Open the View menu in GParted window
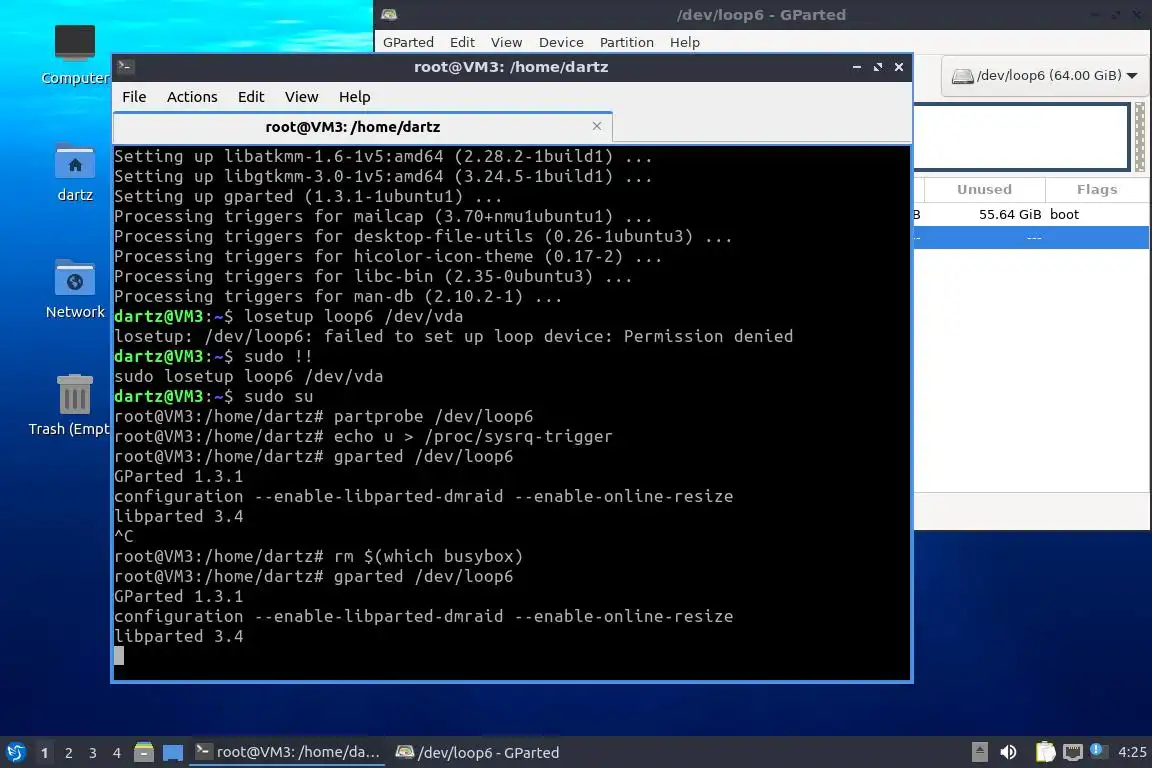This screenshot has height=768, width=1152. [506, 43]
